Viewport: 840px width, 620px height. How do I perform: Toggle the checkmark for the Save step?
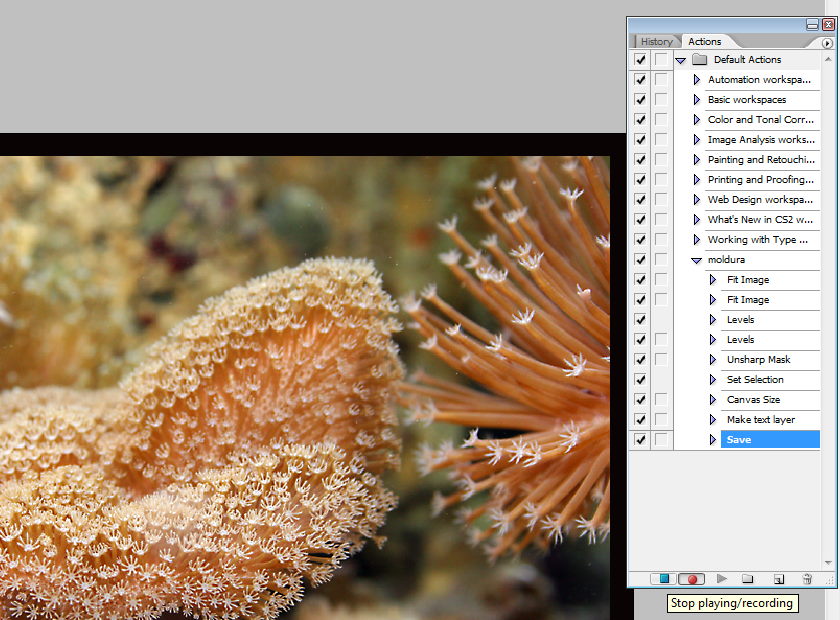(x=640, y=440)
